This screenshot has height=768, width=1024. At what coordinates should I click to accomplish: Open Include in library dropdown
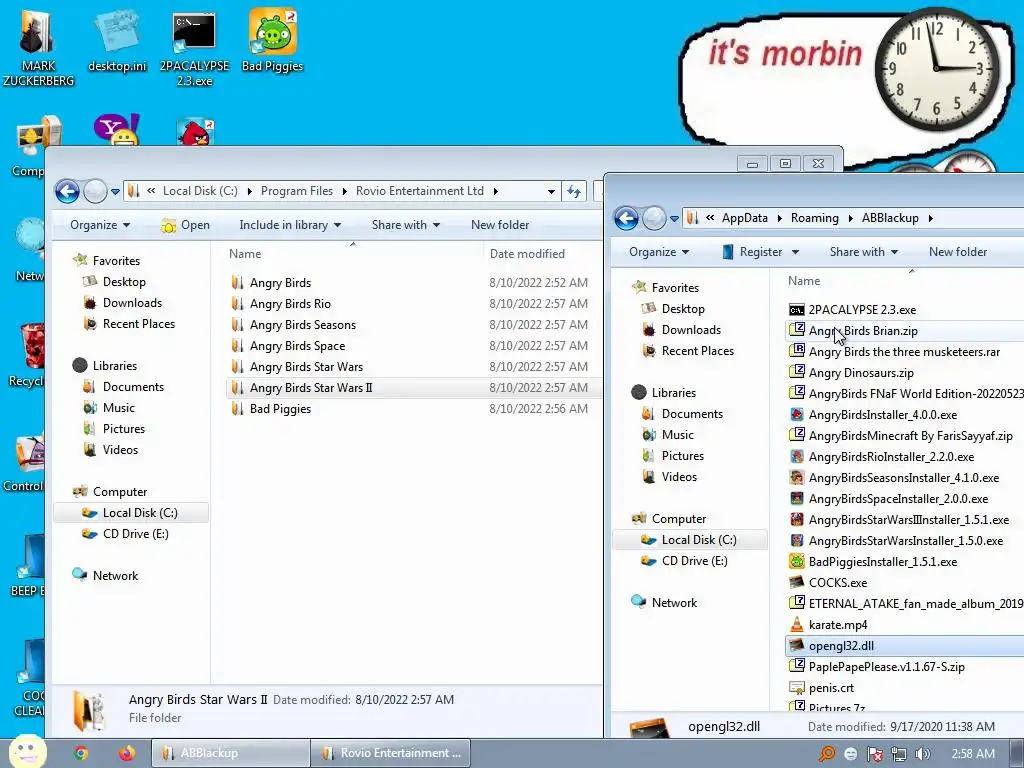coord(290,225)
